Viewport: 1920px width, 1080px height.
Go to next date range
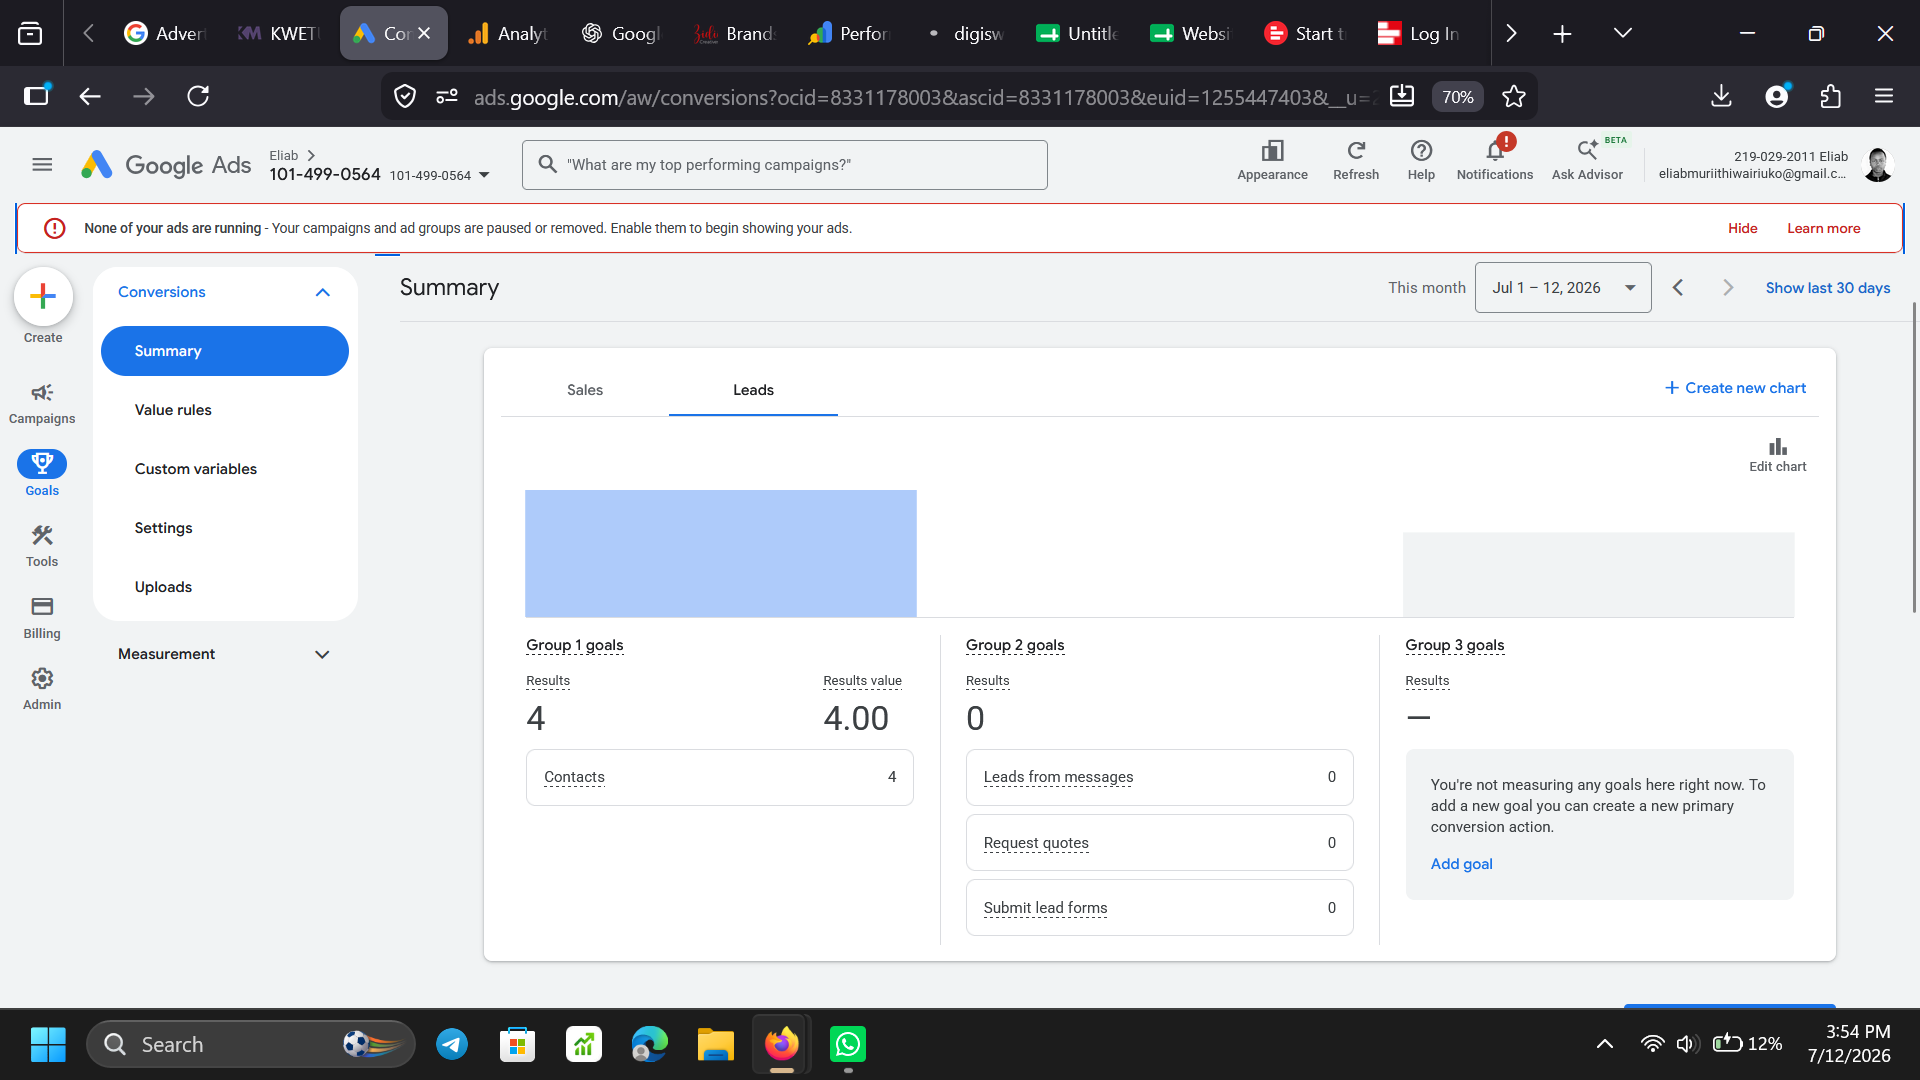(x=1727, y=288)
